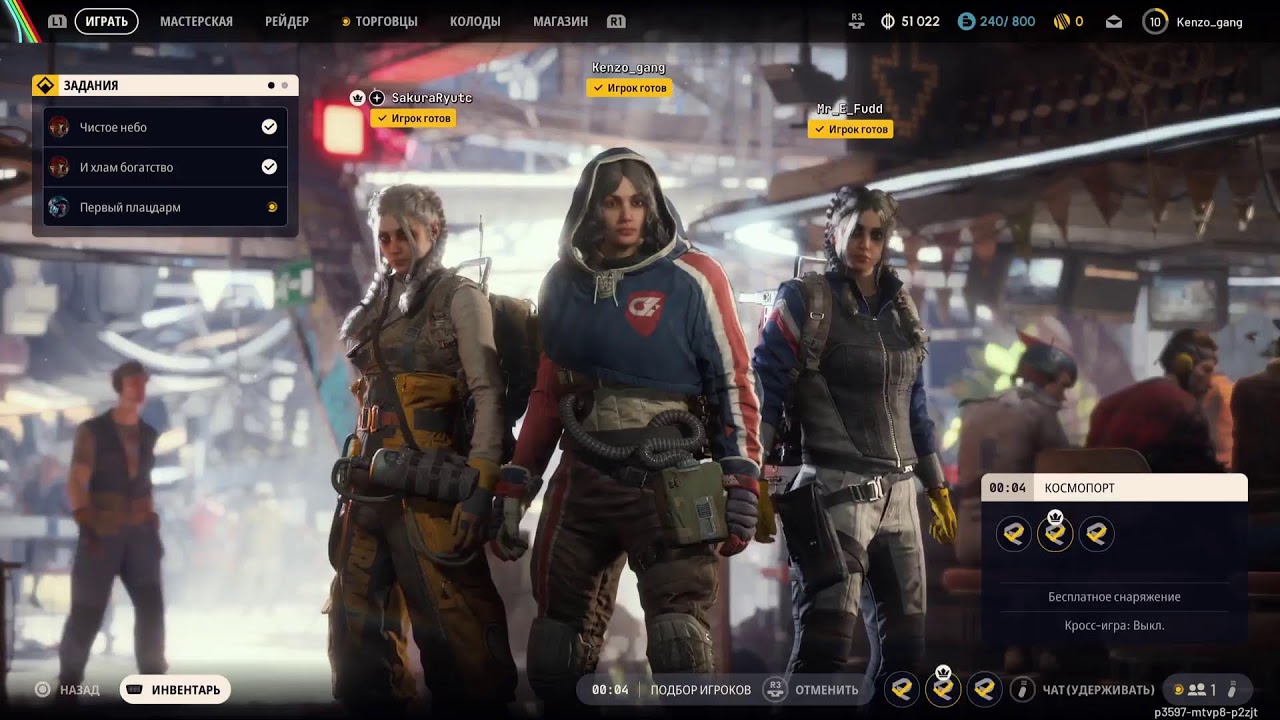
Task: Click the R1 shoulder button icon
Action: coord(616,21)
